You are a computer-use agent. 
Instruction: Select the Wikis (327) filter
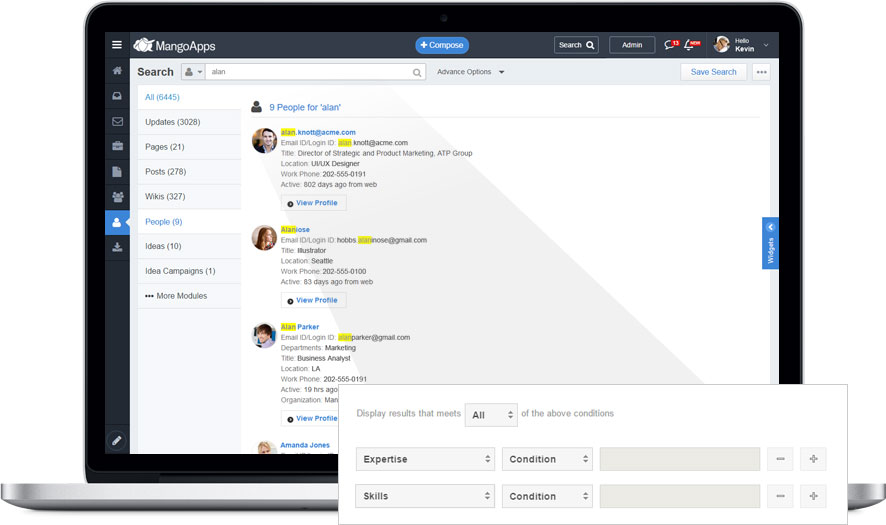click(x=189, y=197)
